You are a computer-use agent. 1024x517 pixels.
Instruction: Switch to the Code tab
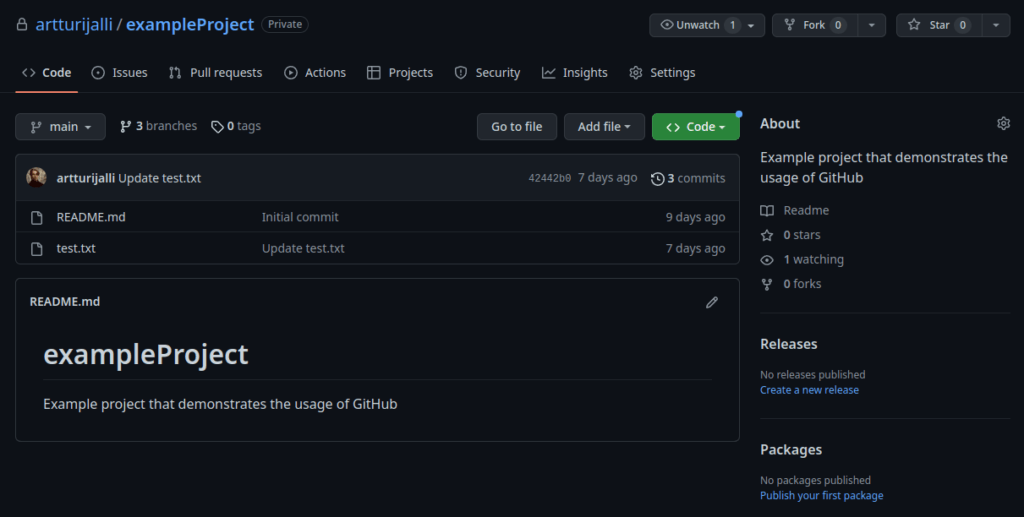click(46, 72)
